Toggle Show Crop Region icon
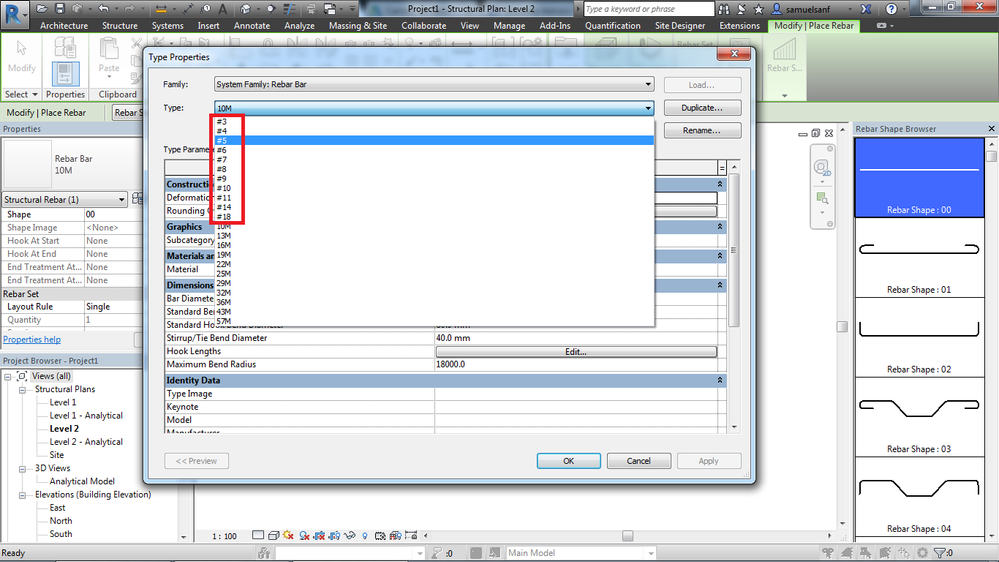The image size is (999, 562). point(334,535)
